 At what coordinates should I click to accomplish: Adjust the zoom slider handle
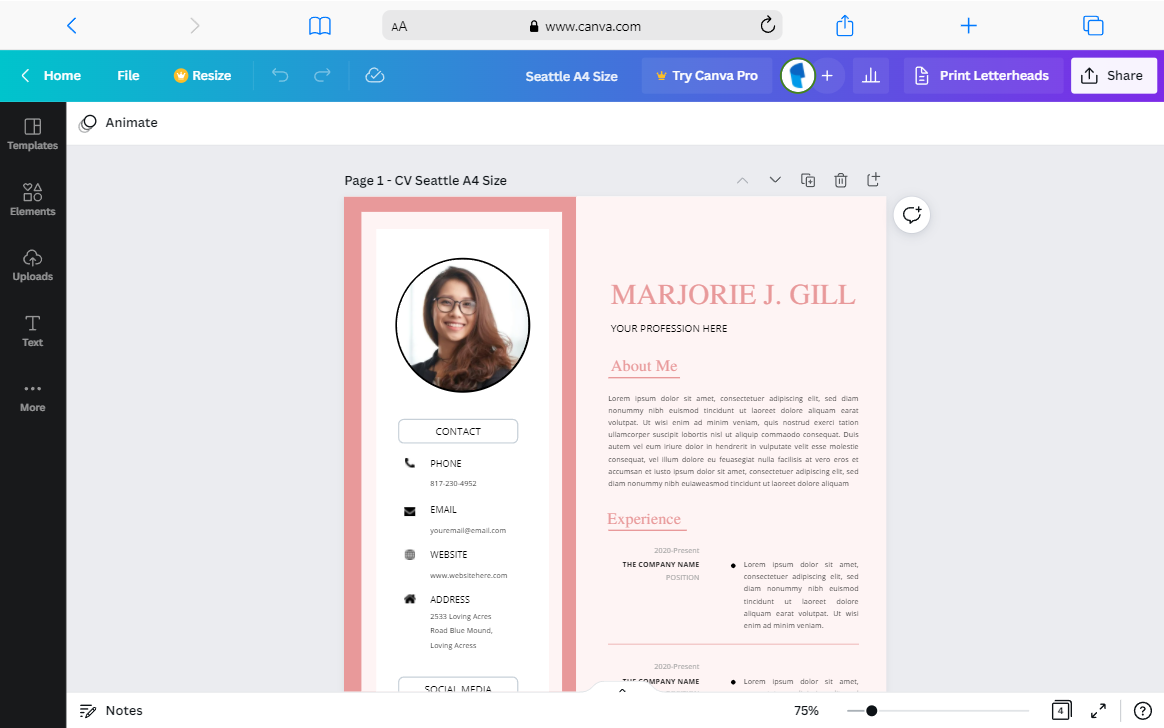872,711
